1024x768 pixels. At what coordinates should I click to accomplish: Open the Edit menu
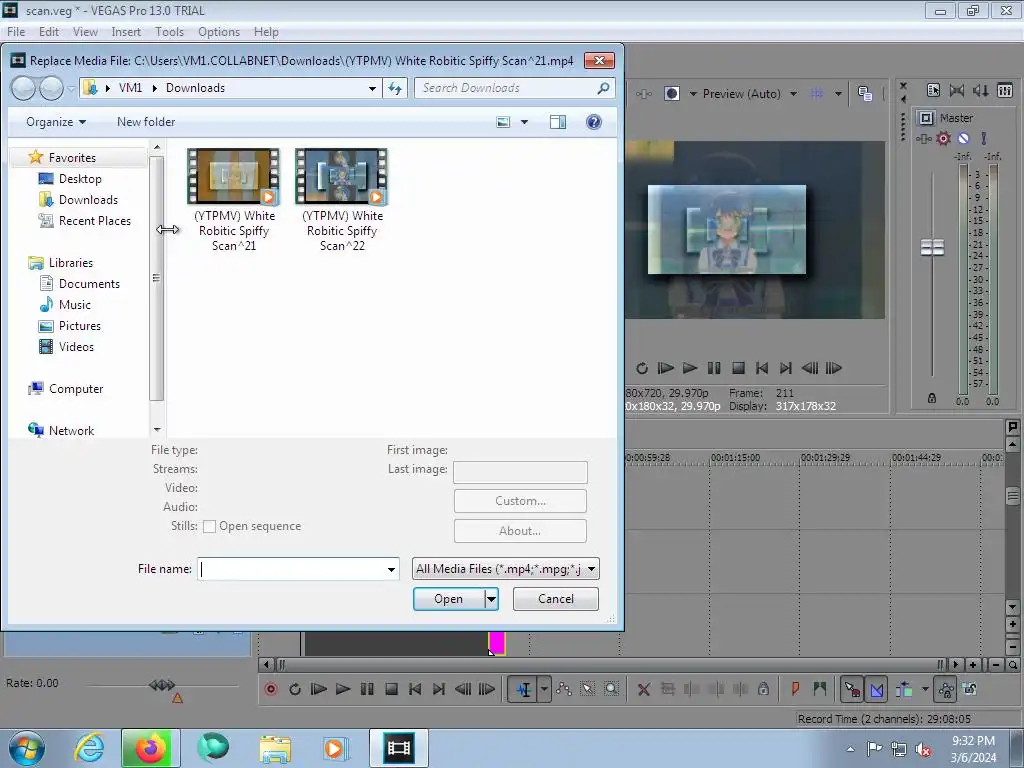coord(49,31)
